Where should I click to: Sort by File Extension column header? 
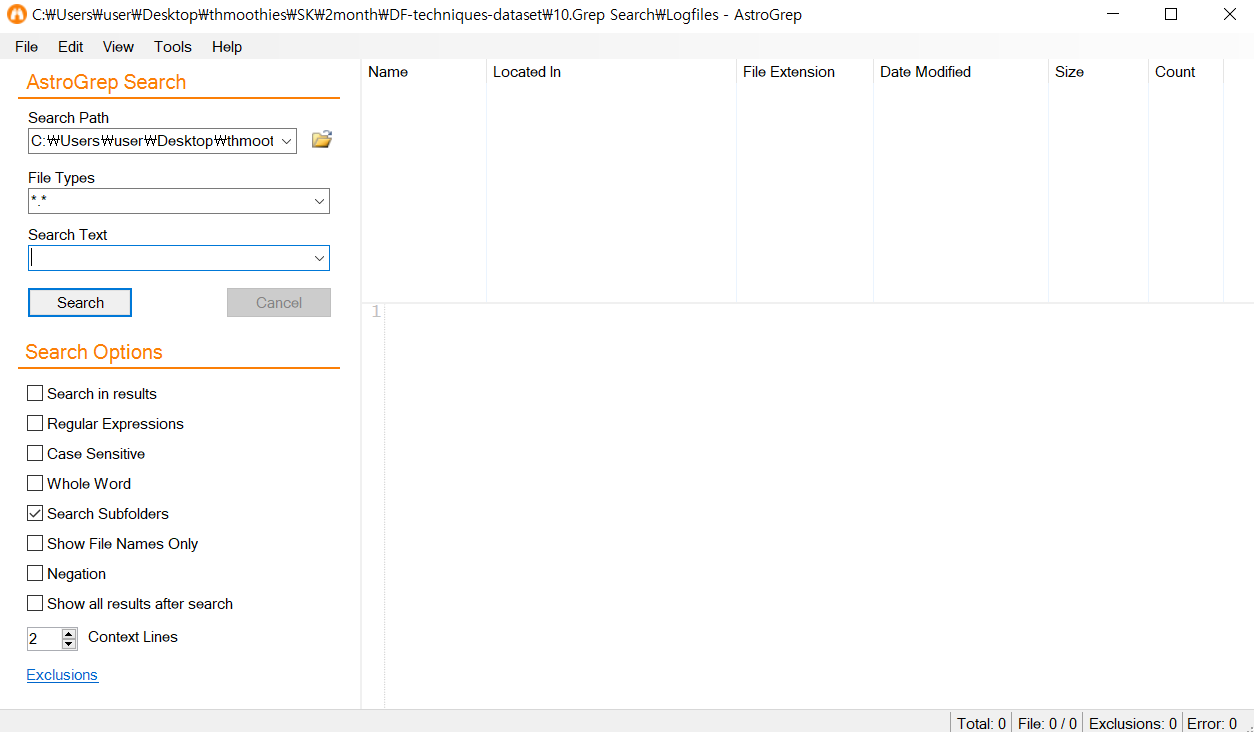pos(805,72)
